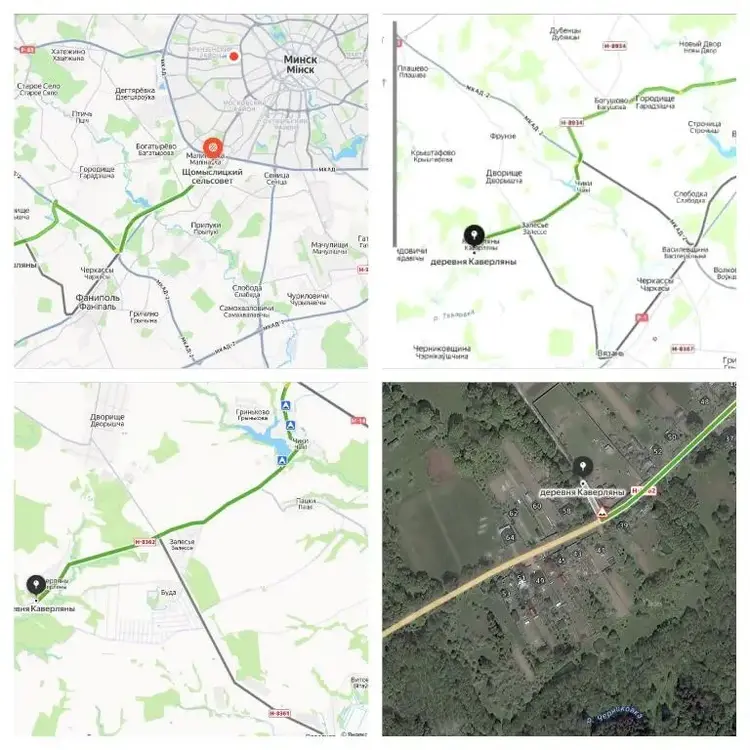The height and width of the screenshot is (750, 750).
Task: Click the topmost blue bus stop icon near Гриньково
Action: 286,406
